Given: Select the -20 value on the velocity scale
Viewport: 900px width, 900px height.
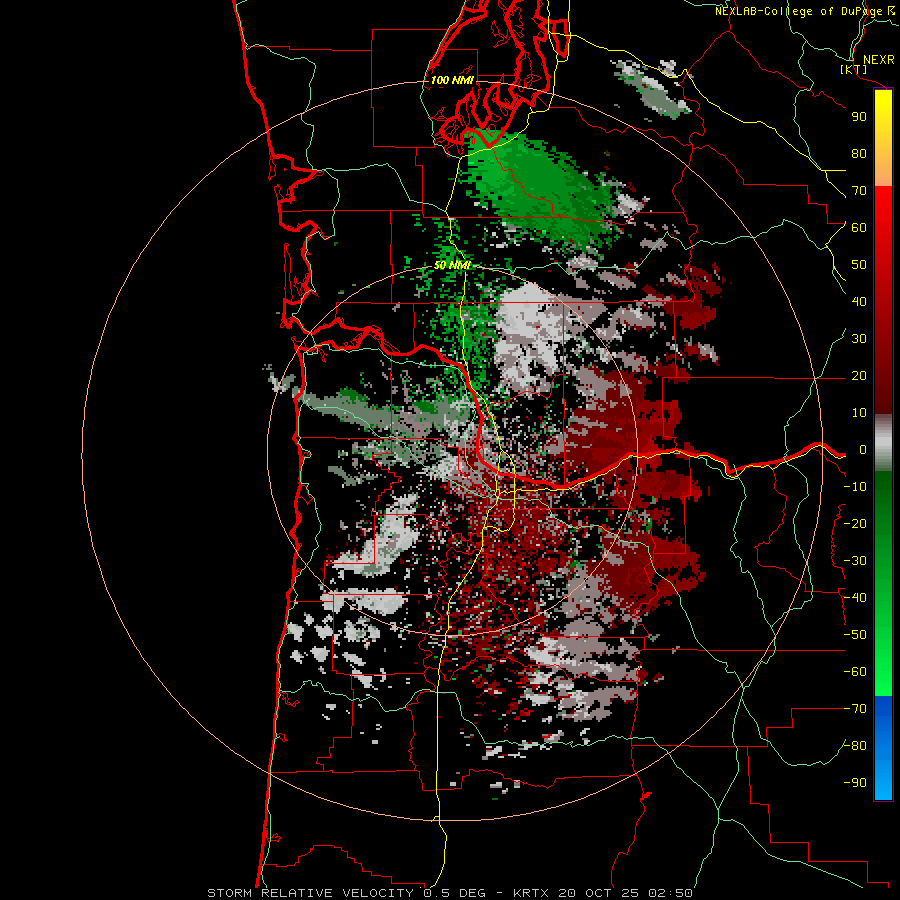Looking at the screenshot, I should [855, 523].
